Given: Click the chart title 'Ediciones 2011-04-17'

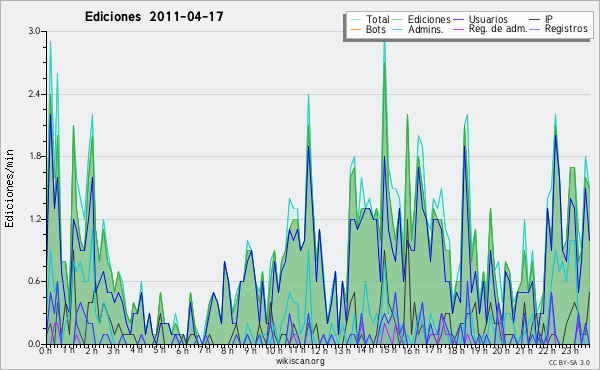Looking at the screenshot, I should coord(154,17).
